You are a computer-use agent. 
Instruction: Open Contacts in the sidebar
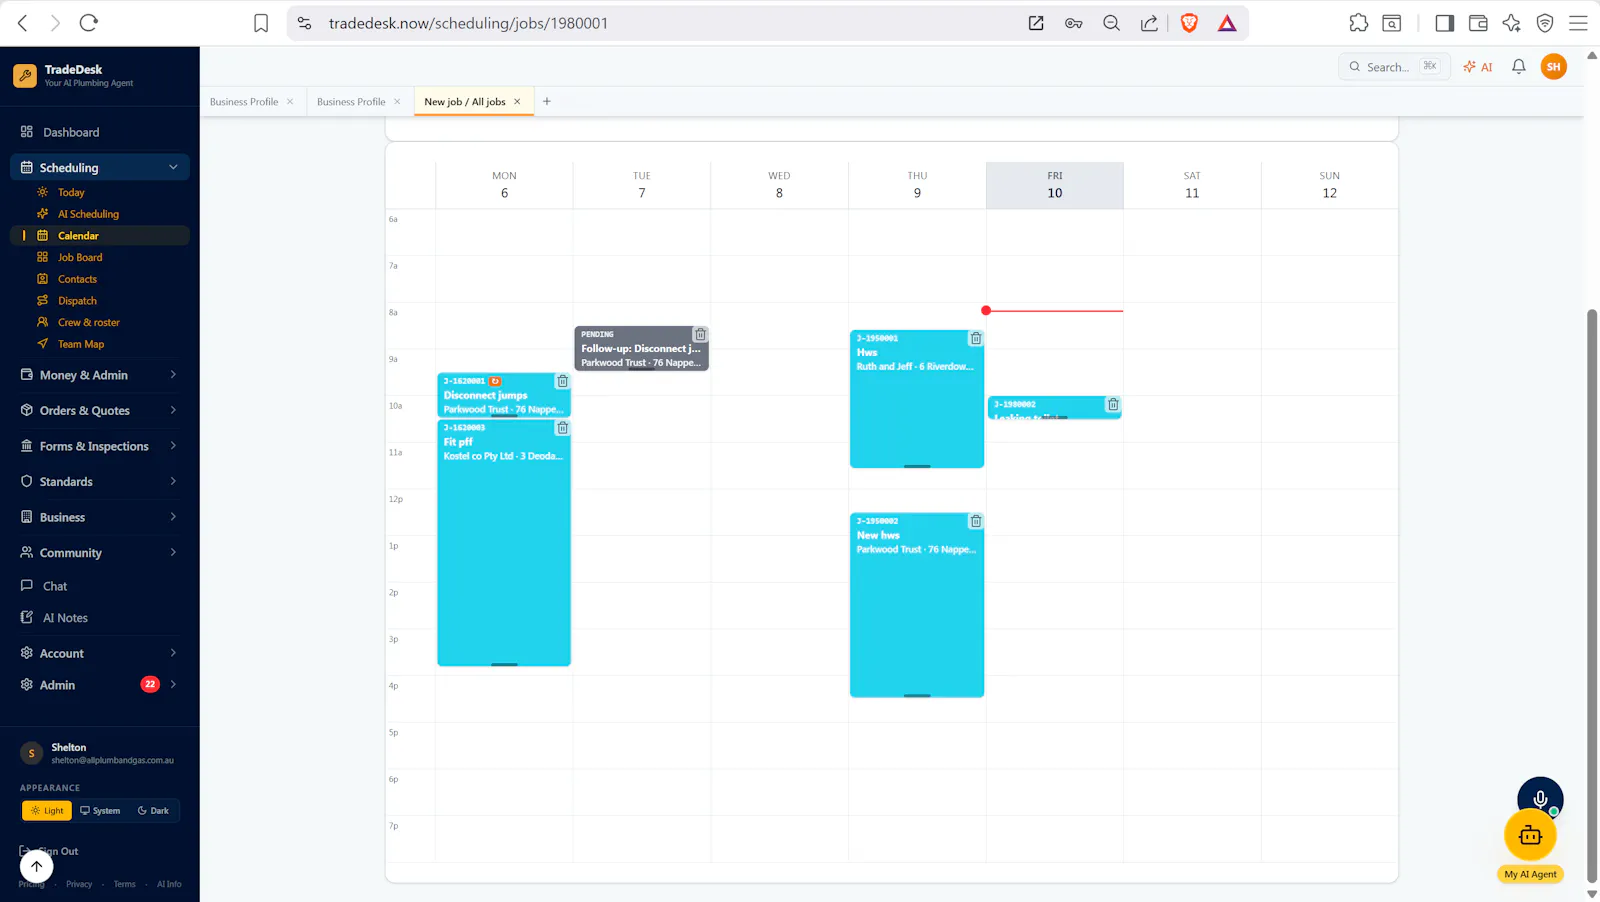coord(77,279)
